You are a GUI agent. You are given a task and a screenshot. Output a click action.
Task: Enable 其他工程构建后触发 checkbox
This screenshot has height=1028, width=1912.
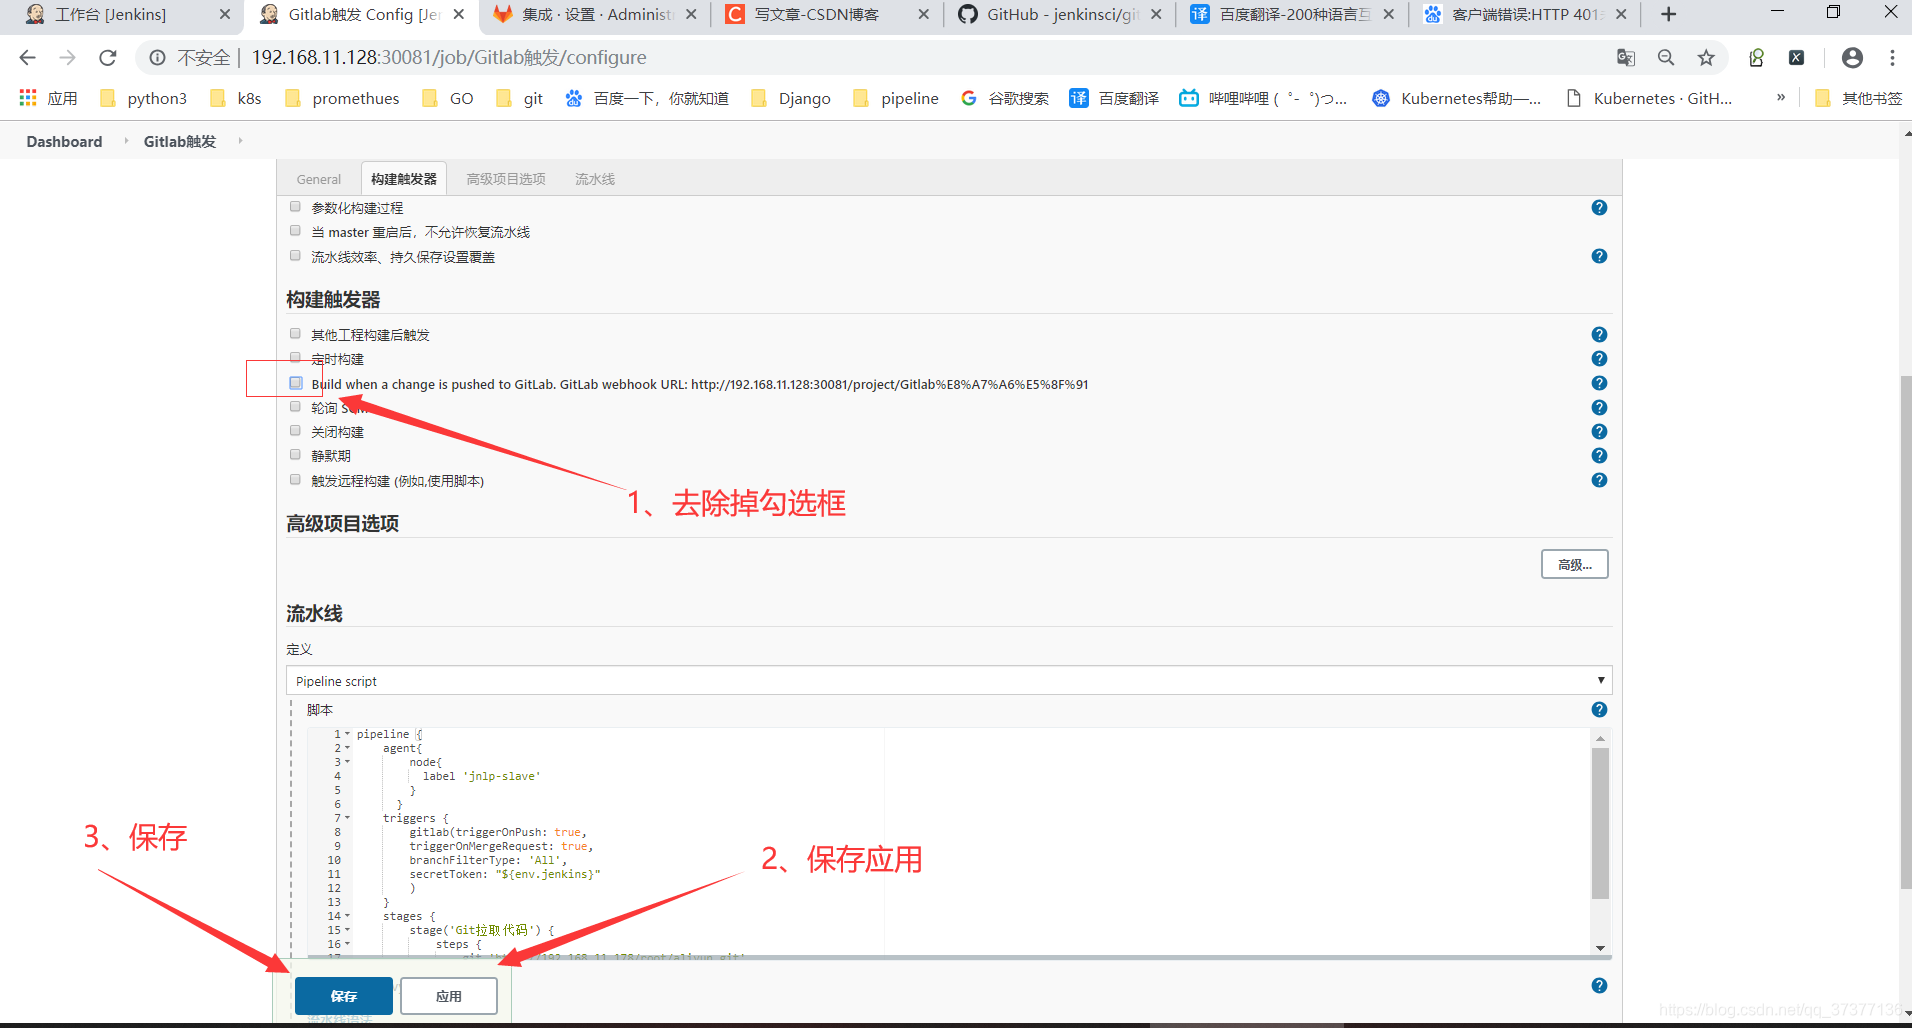pos(295,334)
